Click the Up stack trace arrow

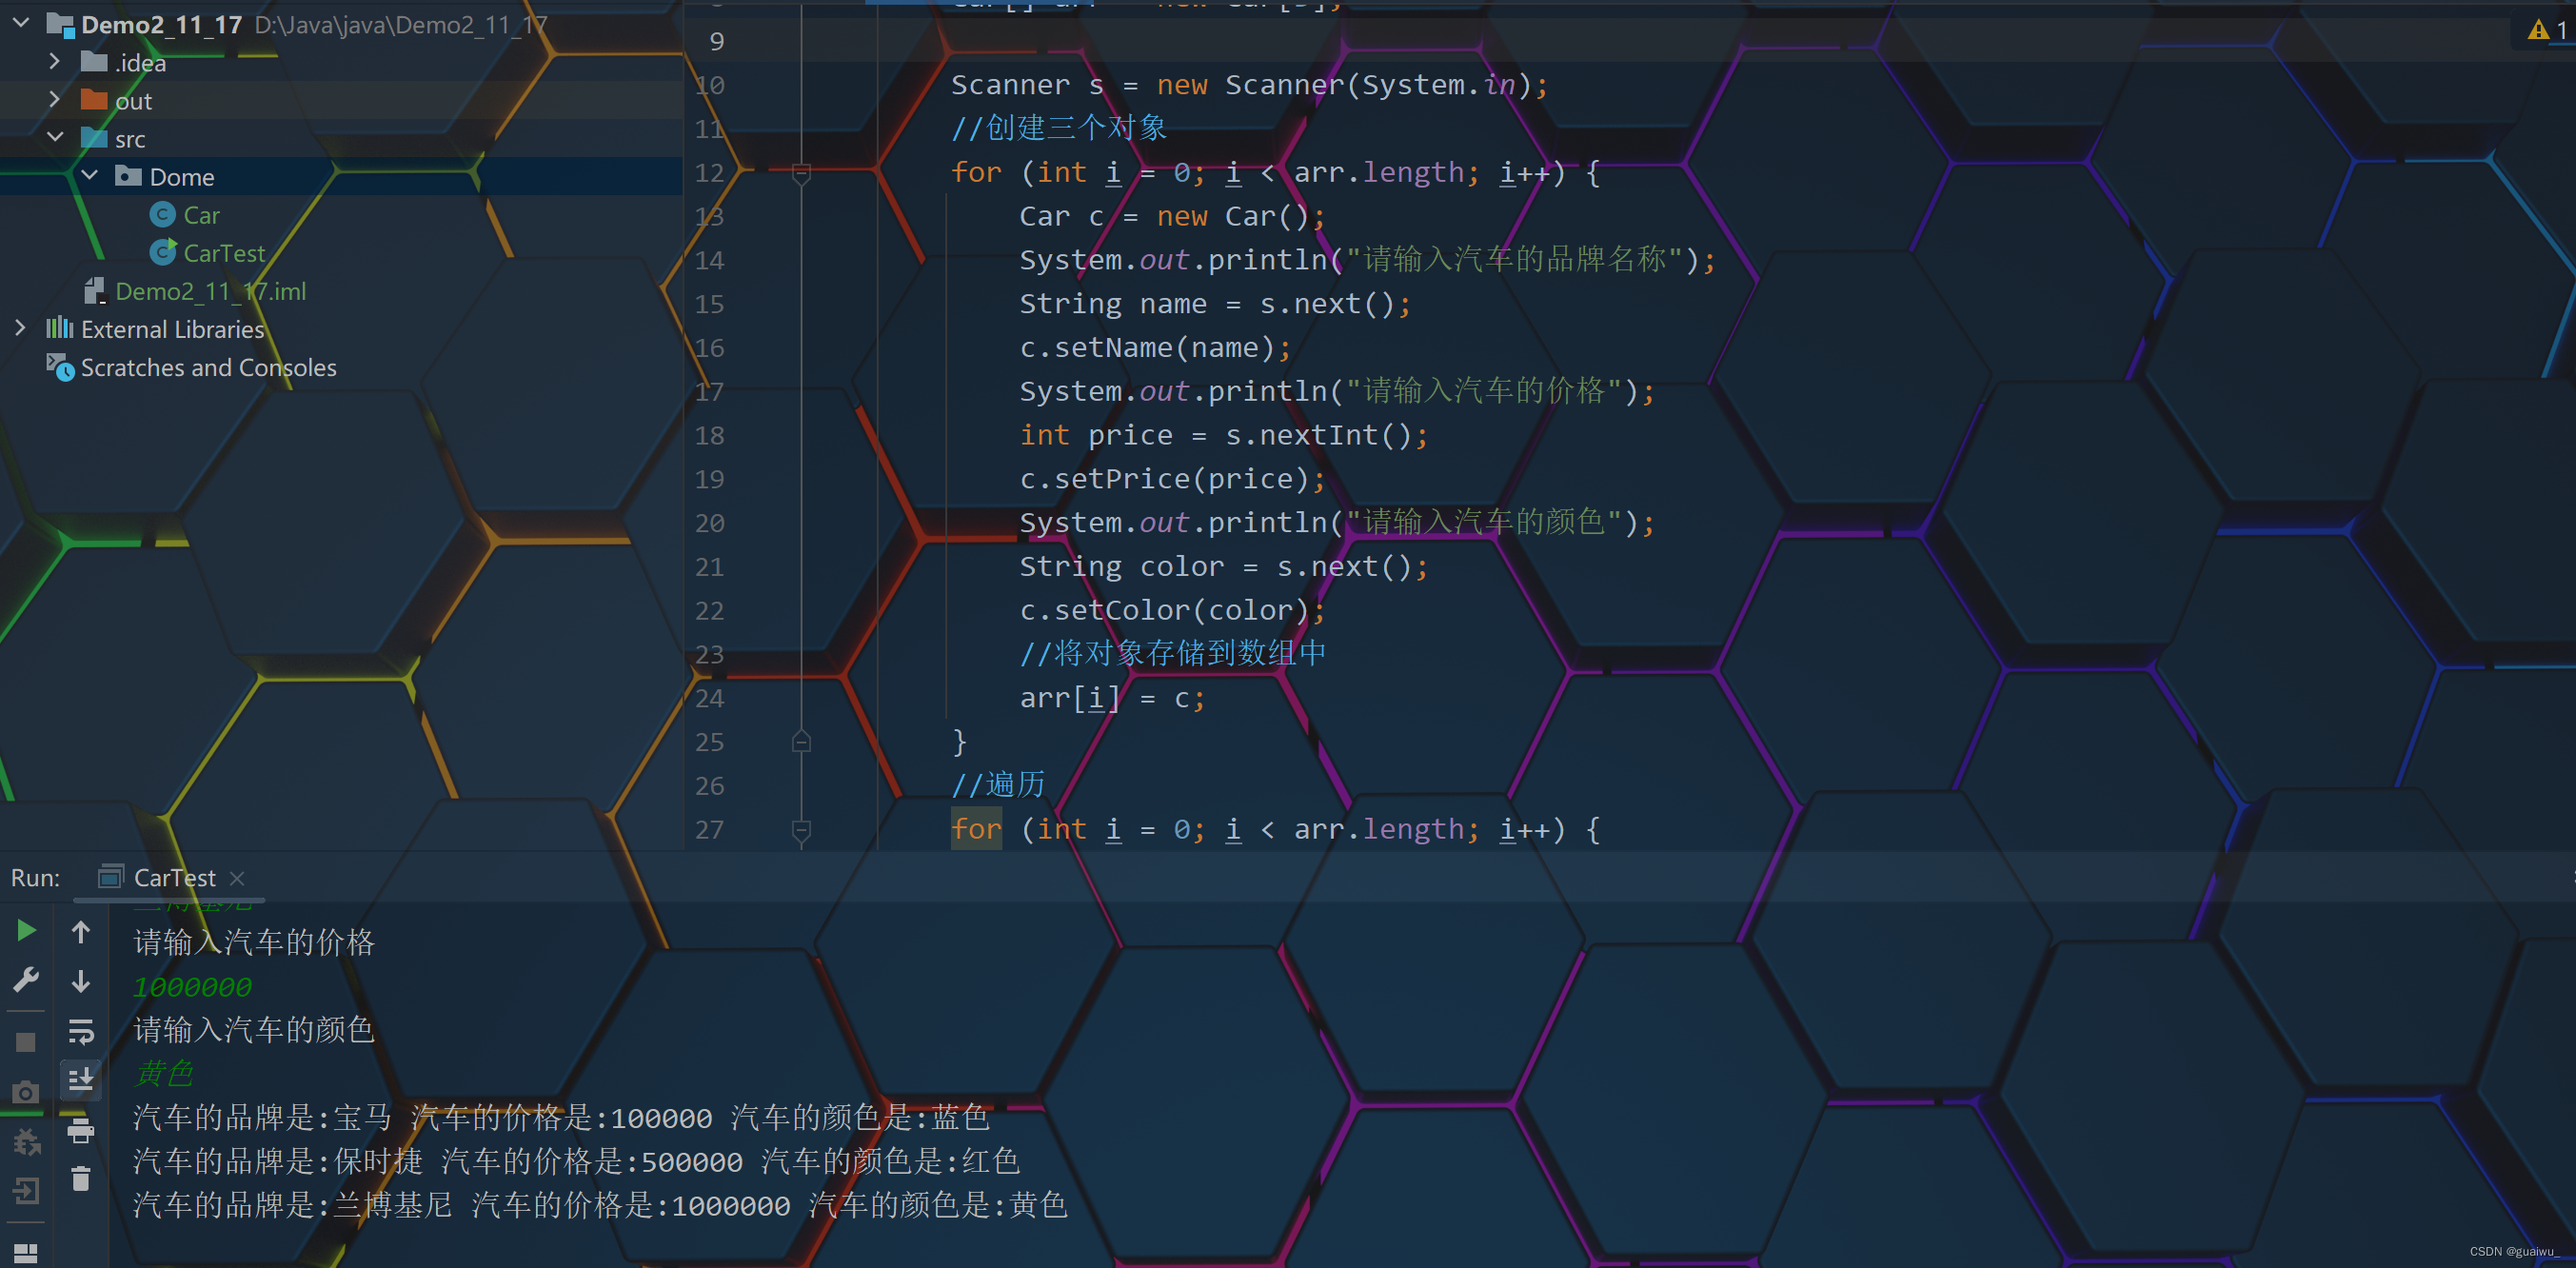click(x=81, y=932)
